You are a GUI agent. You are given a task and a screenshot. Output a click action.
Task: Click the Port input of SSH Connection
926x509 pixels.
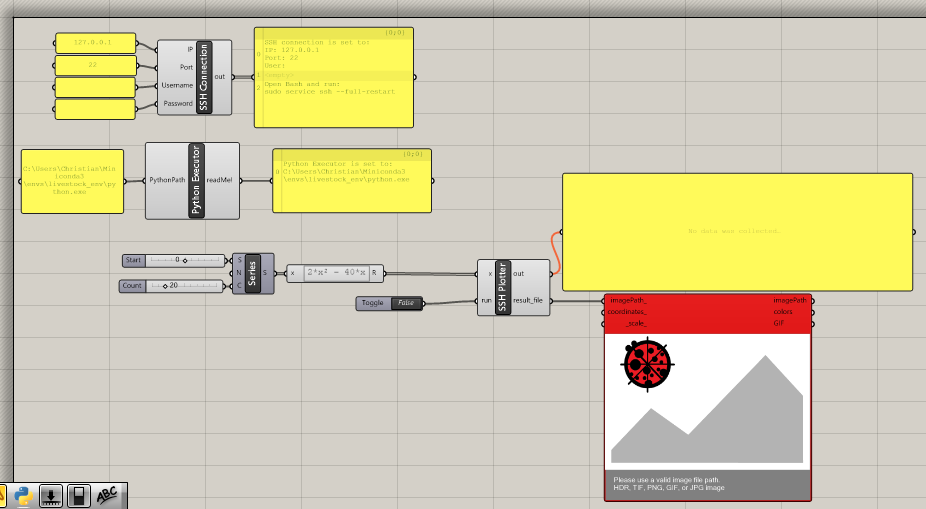click(x=186, y=67)
